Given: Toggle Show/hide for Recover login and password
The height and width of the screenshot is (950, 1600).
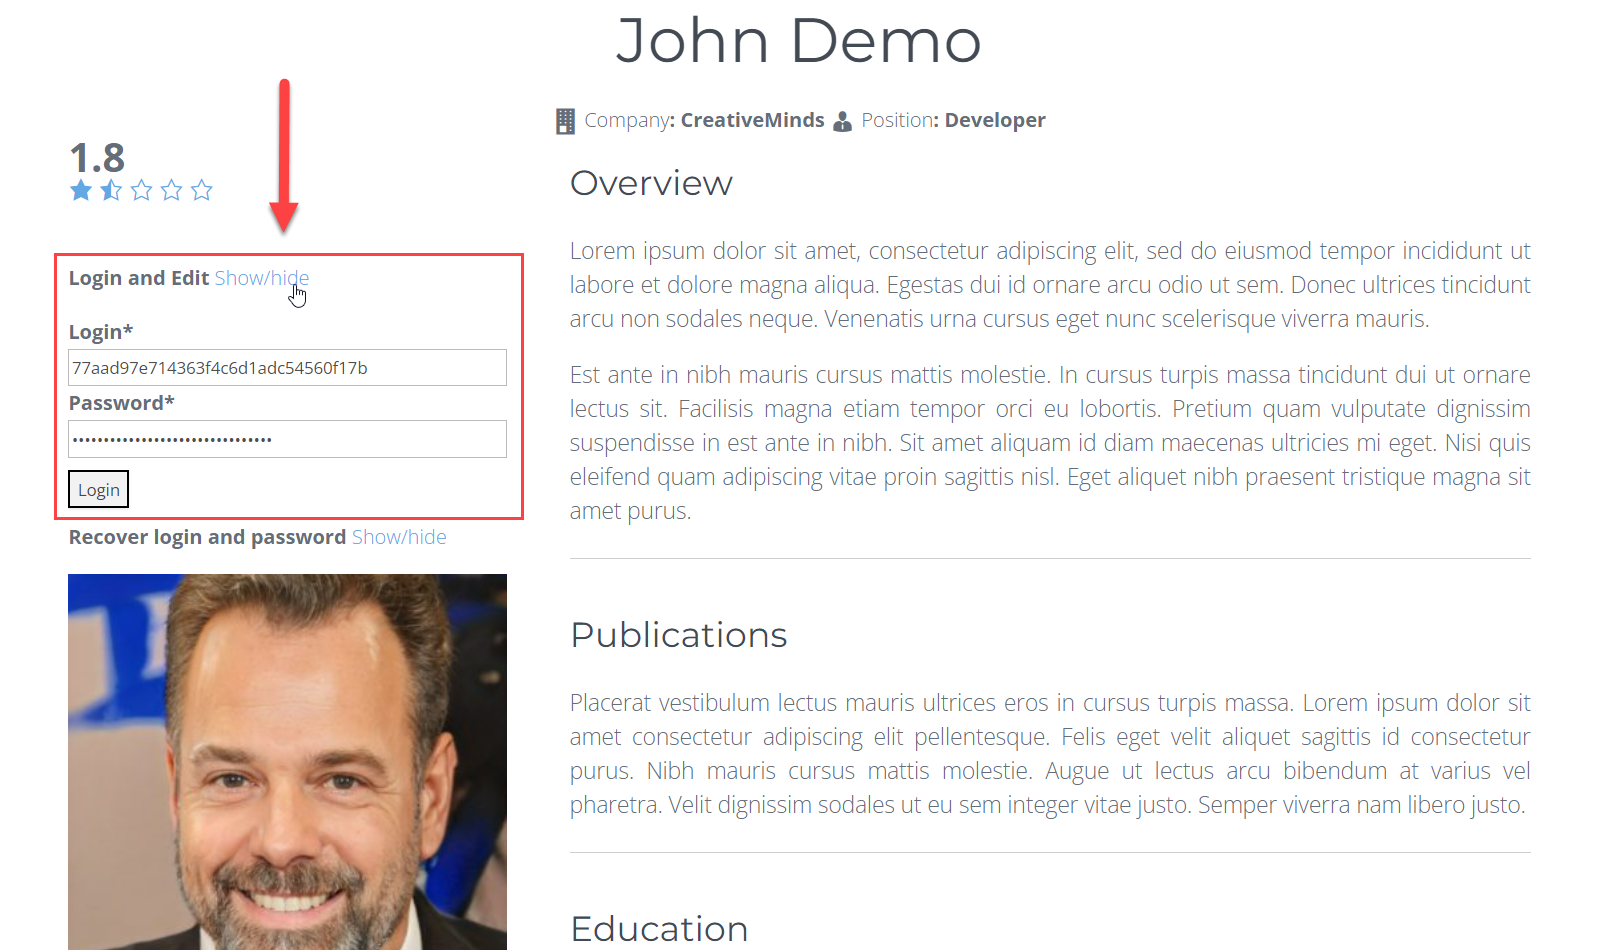Looking at the screenshot, I should pos(399,537).
